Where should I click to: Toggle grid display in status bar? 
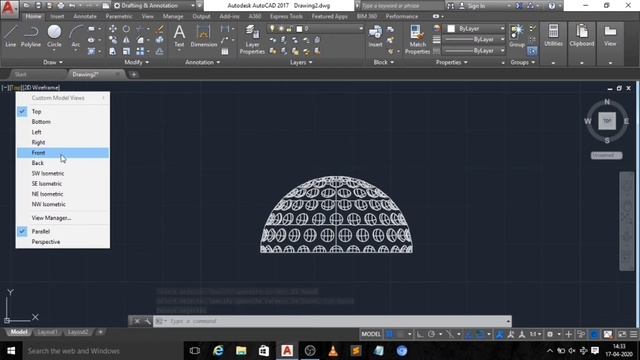[x=389, y=334]
